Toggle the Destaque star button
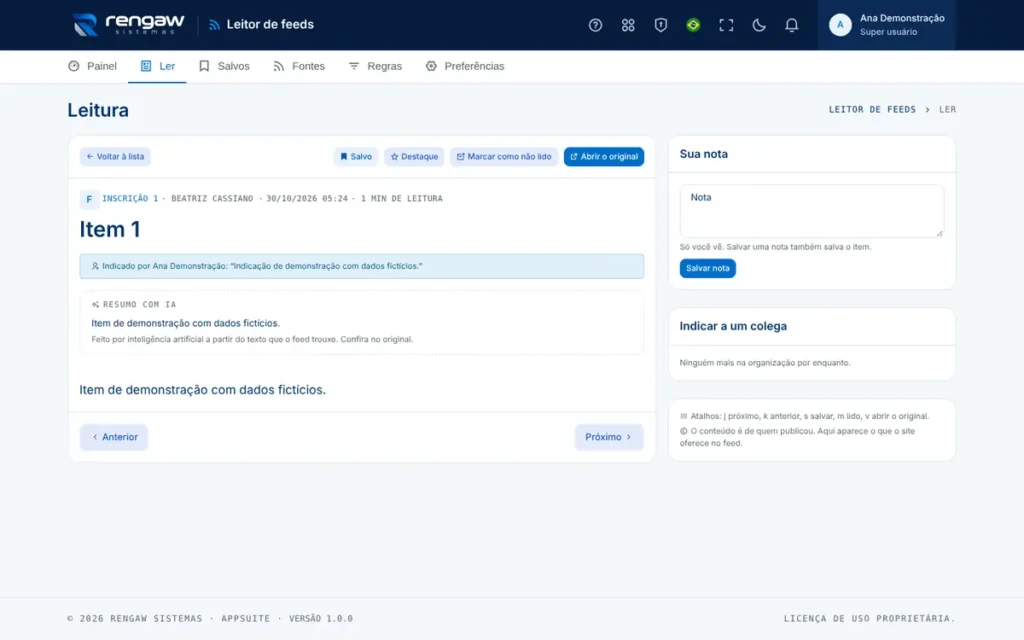The width and height of the screenshot is (1024, 640). pos(414,157)
